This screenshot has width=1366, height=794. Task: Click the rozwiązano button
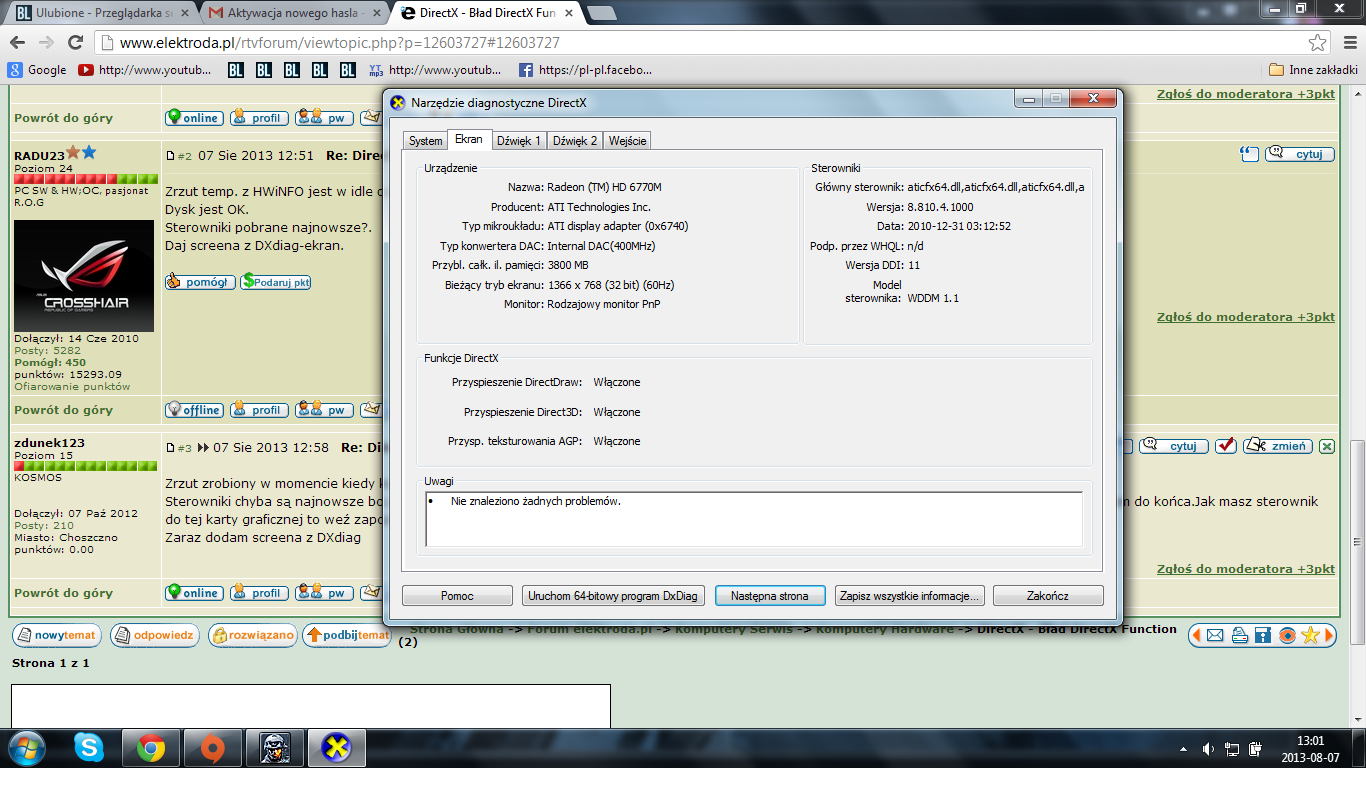tap(252, 635)
